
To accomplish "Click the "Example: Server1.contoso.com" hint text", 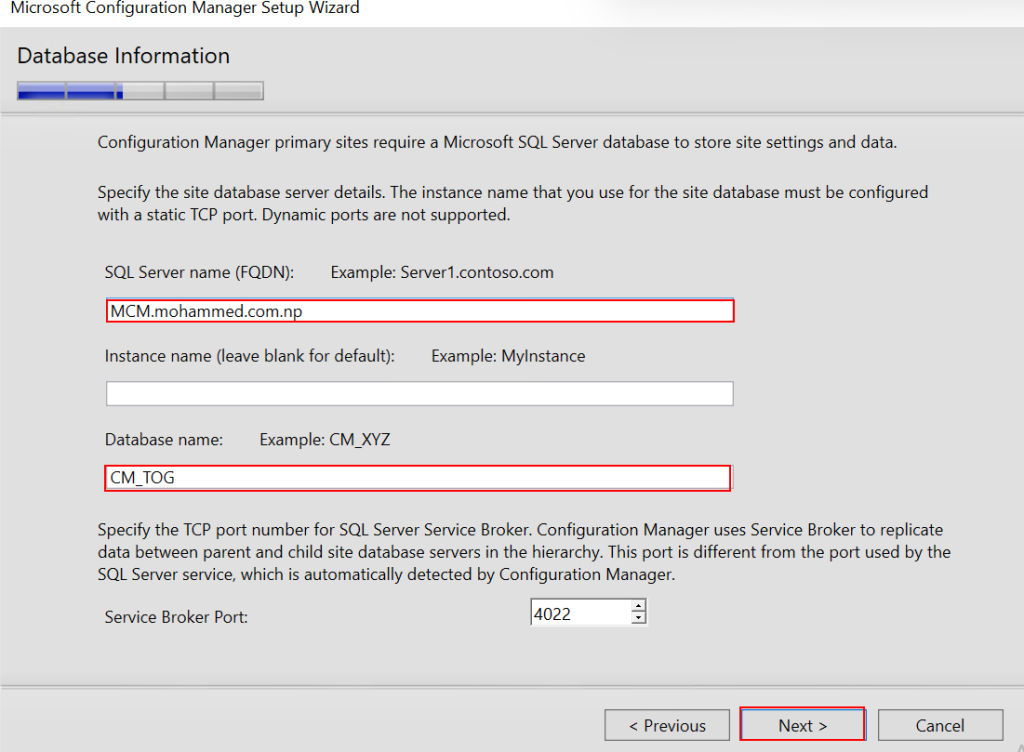I will [x=442, y=272].
